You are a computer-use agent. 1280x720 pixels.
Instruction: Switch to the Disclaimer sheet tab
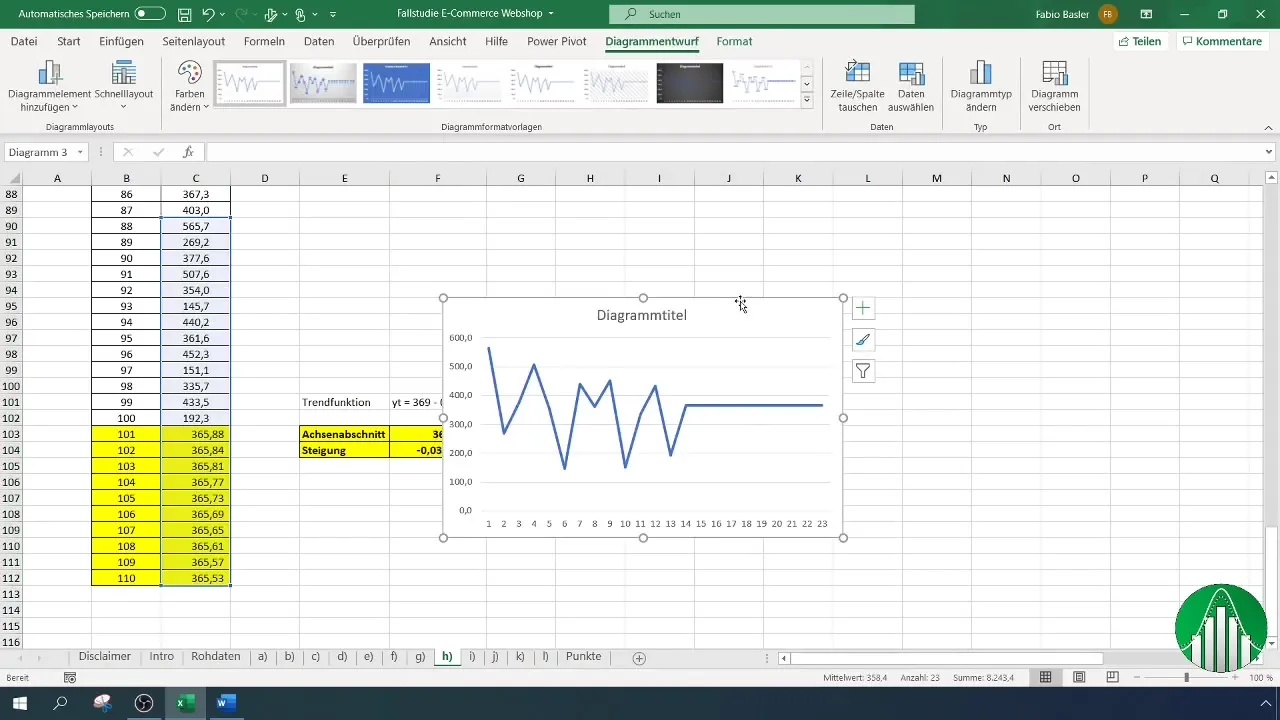[105, 657]
